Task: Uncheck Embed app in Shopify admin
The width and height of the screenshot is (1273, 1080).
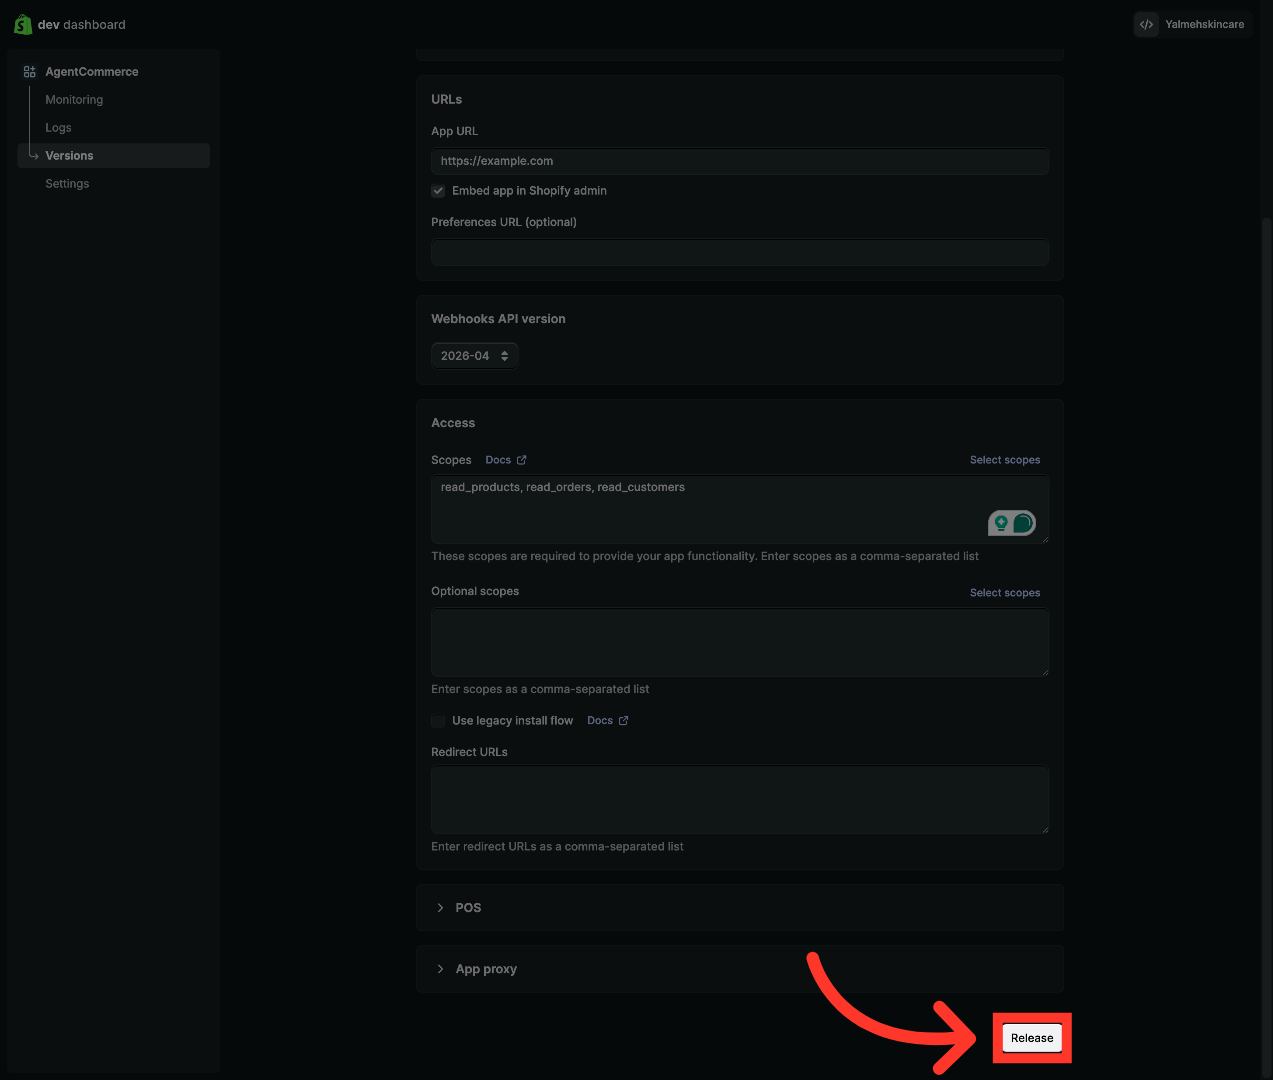Action: (438, 191)
